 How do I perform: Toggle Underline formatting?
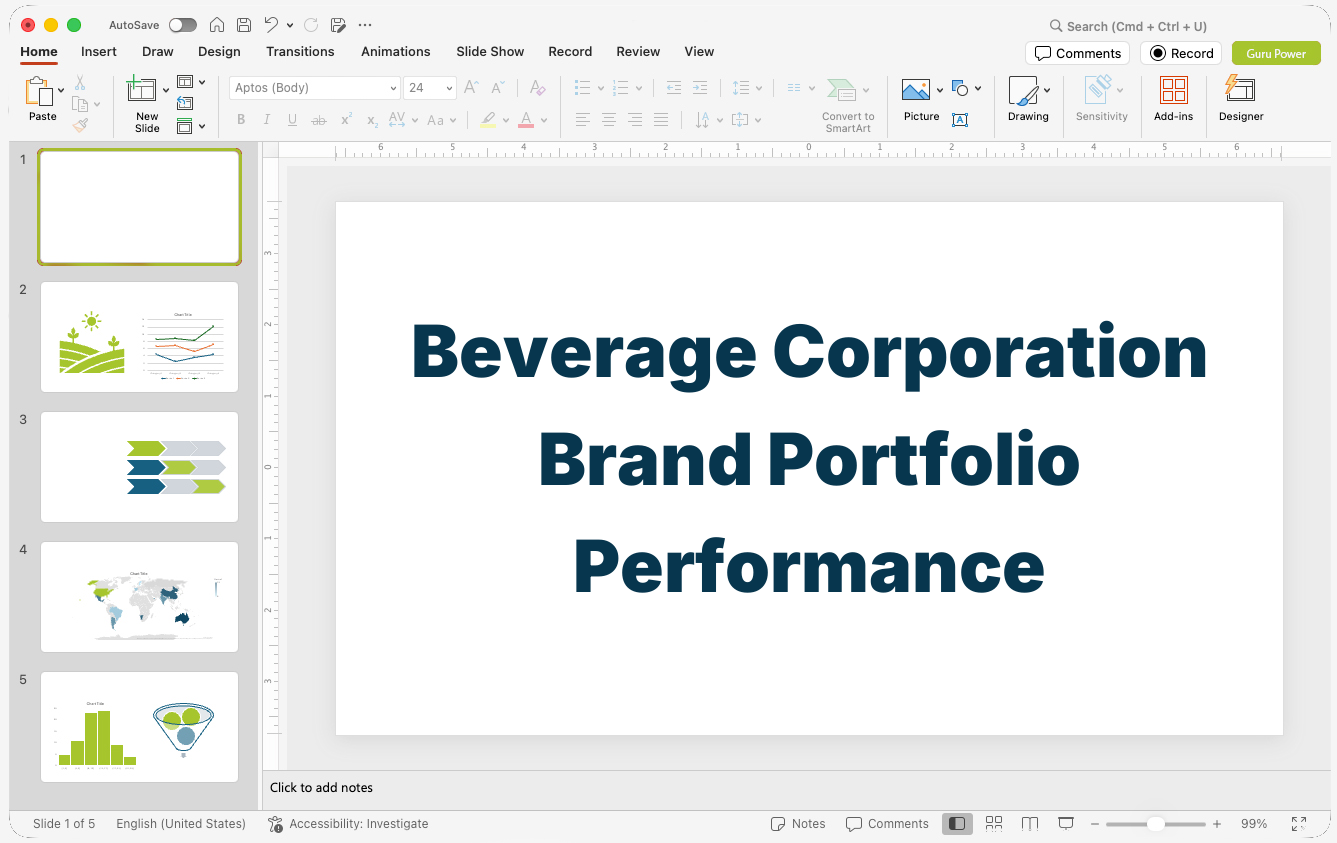[x=292, y=120]
